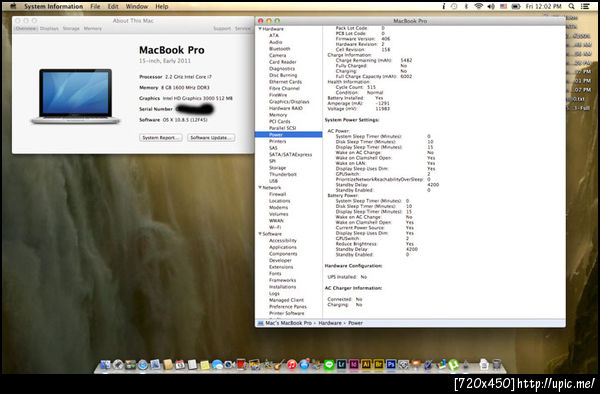The width and height of the screenshot is (600, 394).
Task: Select Thunderbolt in the sidebar
Action: pos(283,174)
